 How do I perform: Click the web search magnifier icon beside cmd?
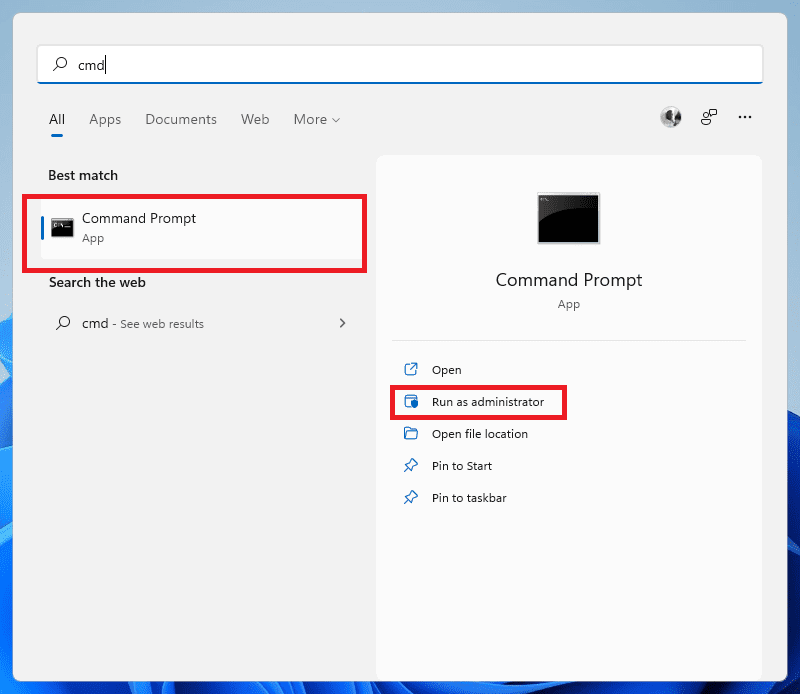[x=63, y=323]
